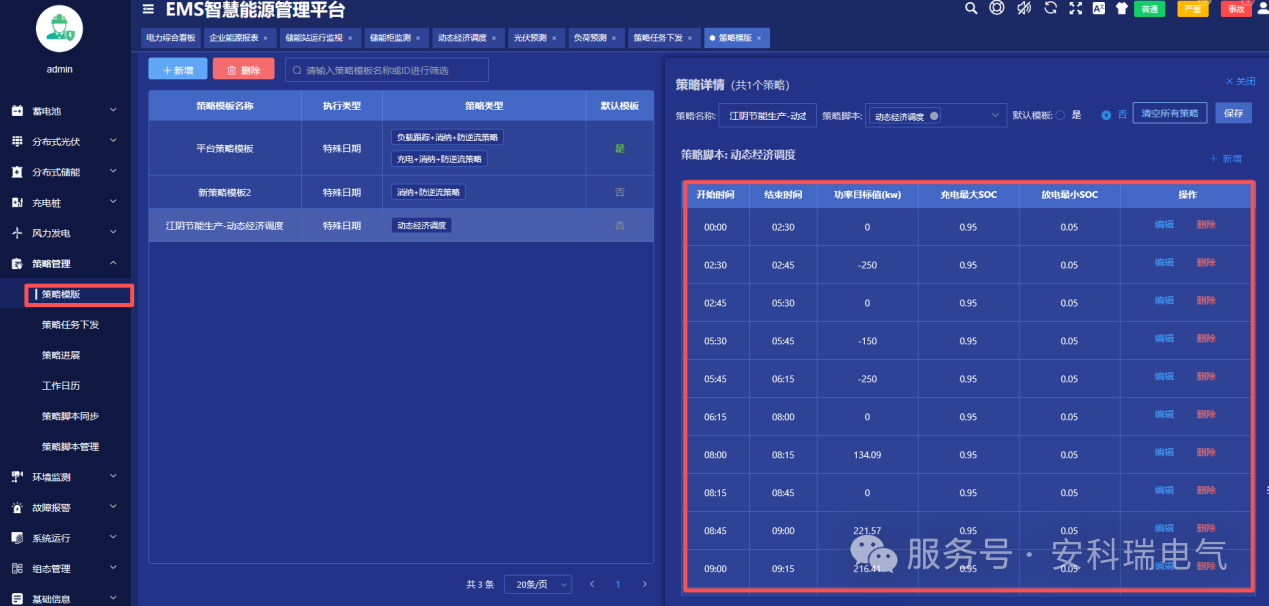
Task: Click the refresh icon in top bar
Action: point(1050,8)
